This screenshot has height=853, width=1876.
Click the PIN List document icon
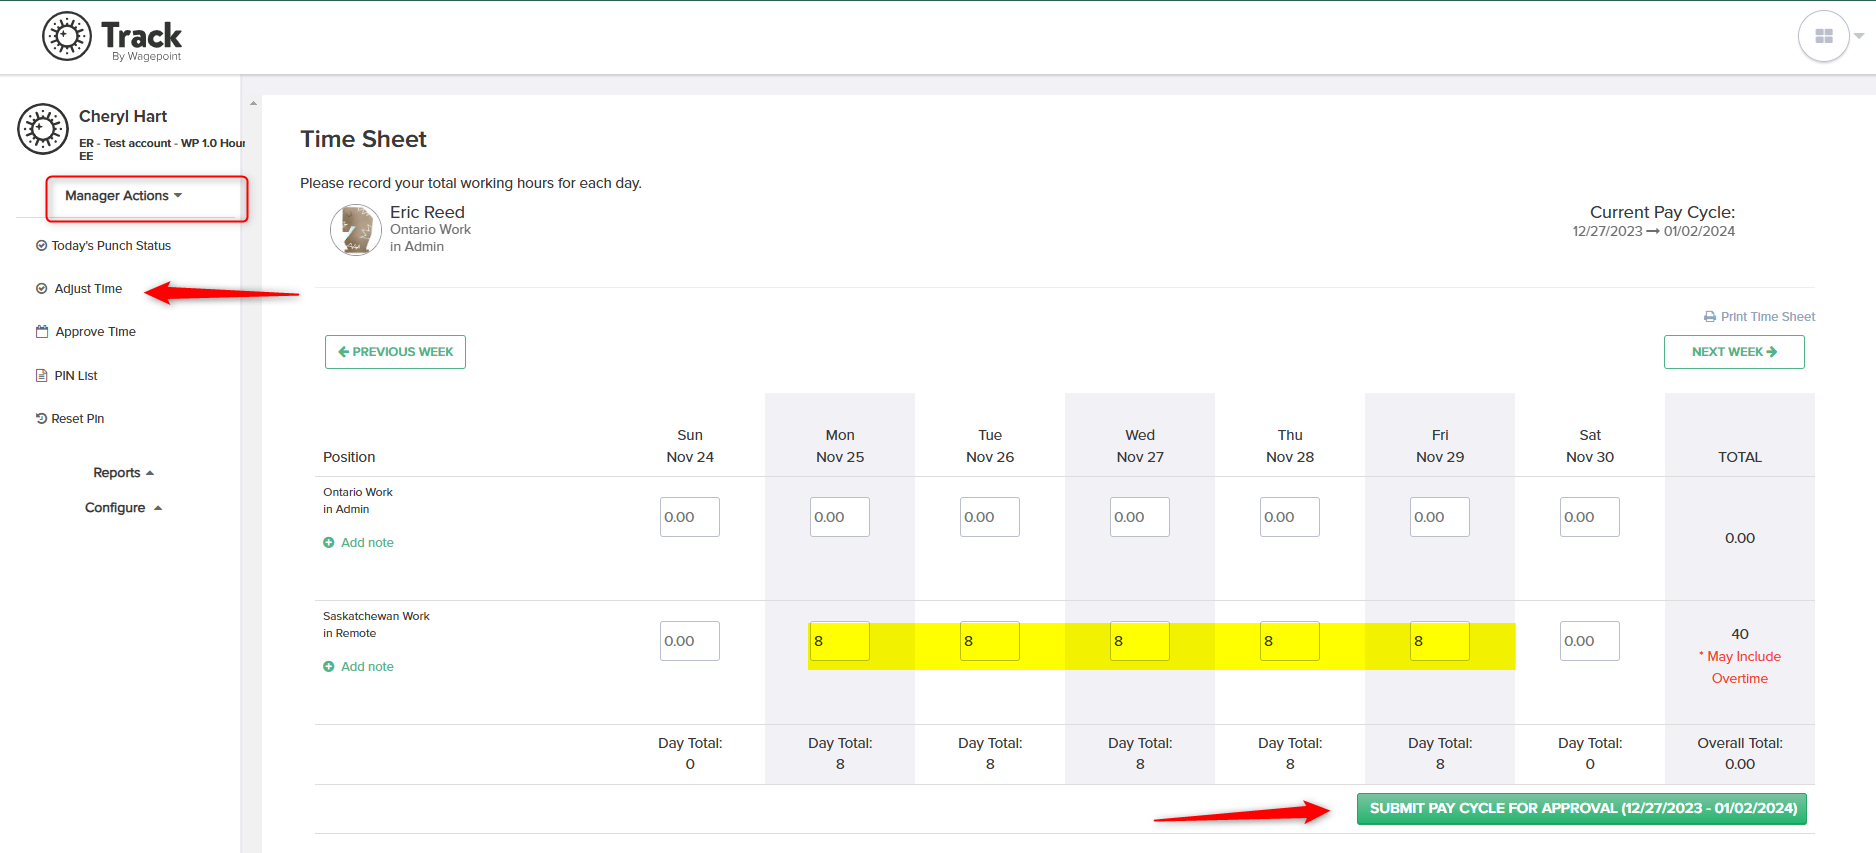pos(42,376)
